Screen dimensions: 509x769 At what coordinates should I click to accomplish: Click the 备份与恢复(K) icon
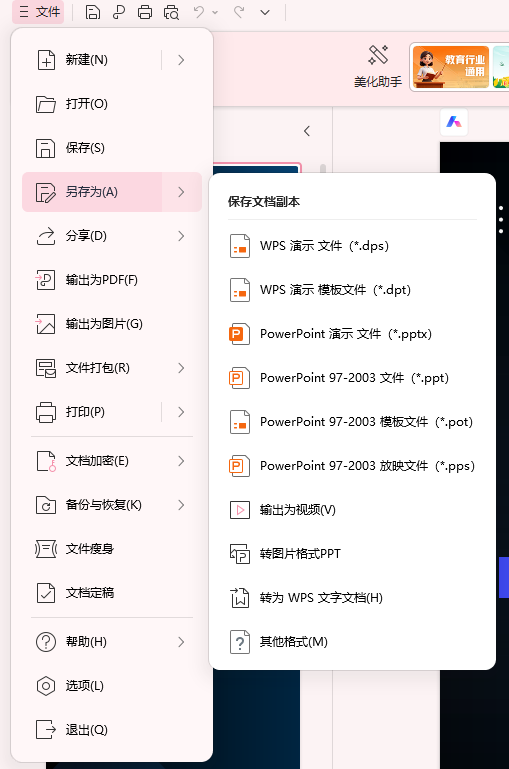pos(46,505)
